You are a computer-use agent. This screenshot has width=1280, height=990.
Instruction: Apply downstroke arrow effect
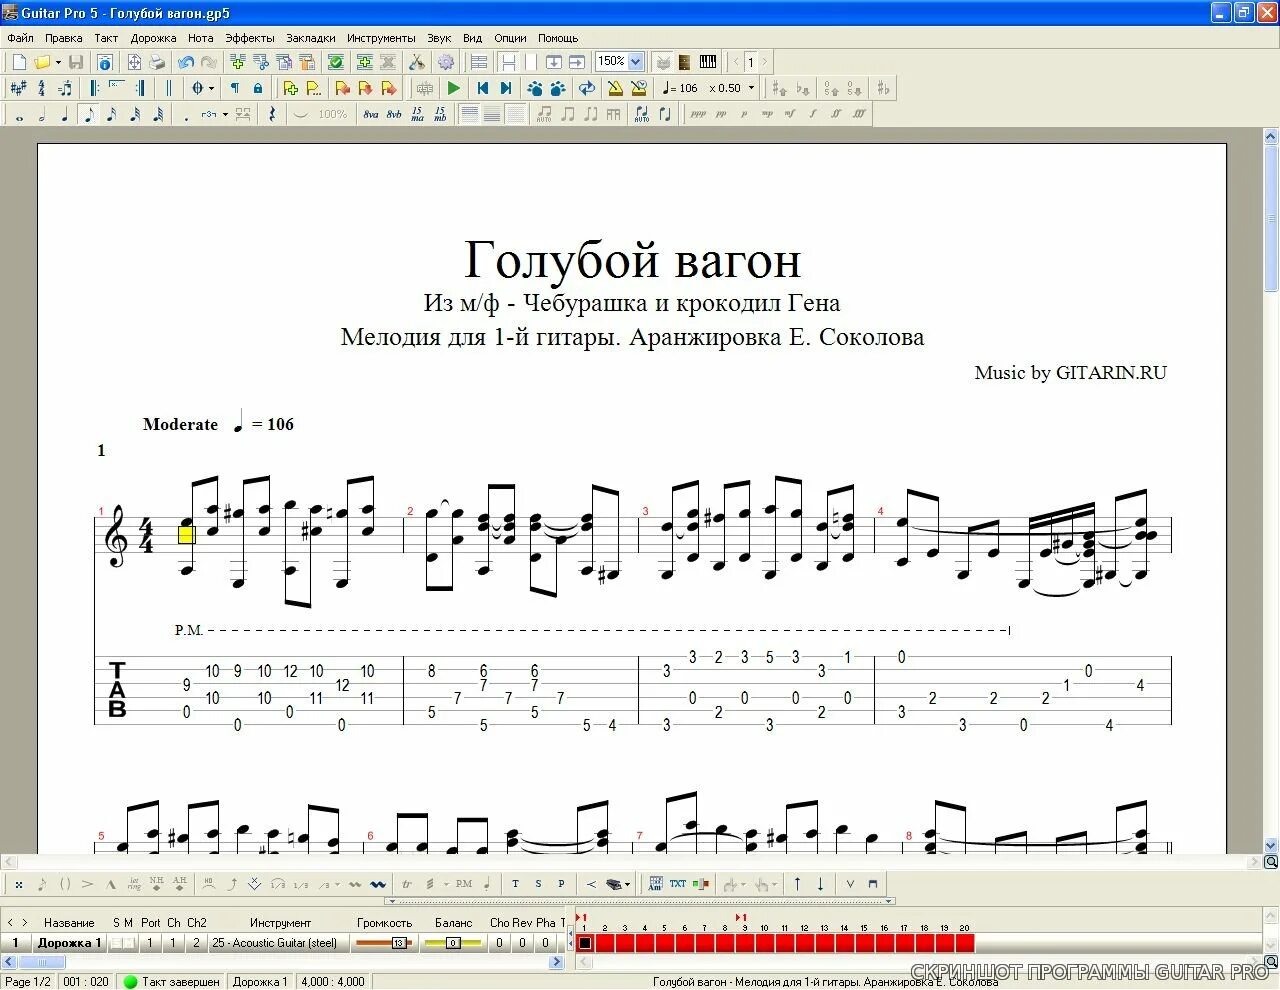coord(820,884)
